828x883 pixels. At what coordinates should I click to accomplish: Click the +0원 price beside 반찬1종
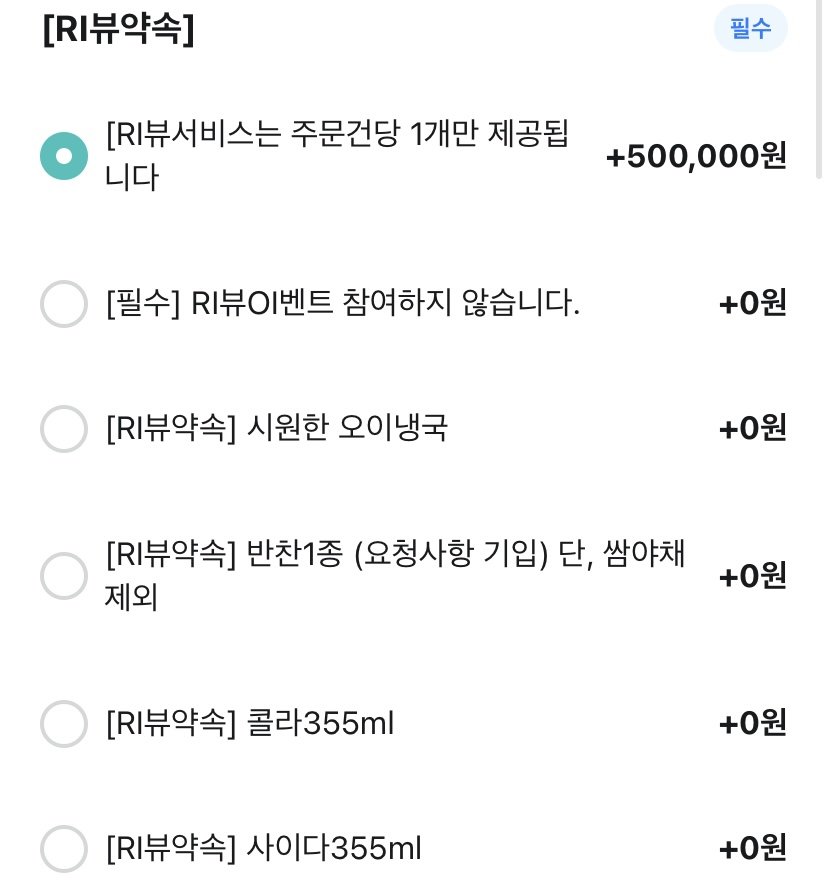pyautogui.click(x=752, y=576)
